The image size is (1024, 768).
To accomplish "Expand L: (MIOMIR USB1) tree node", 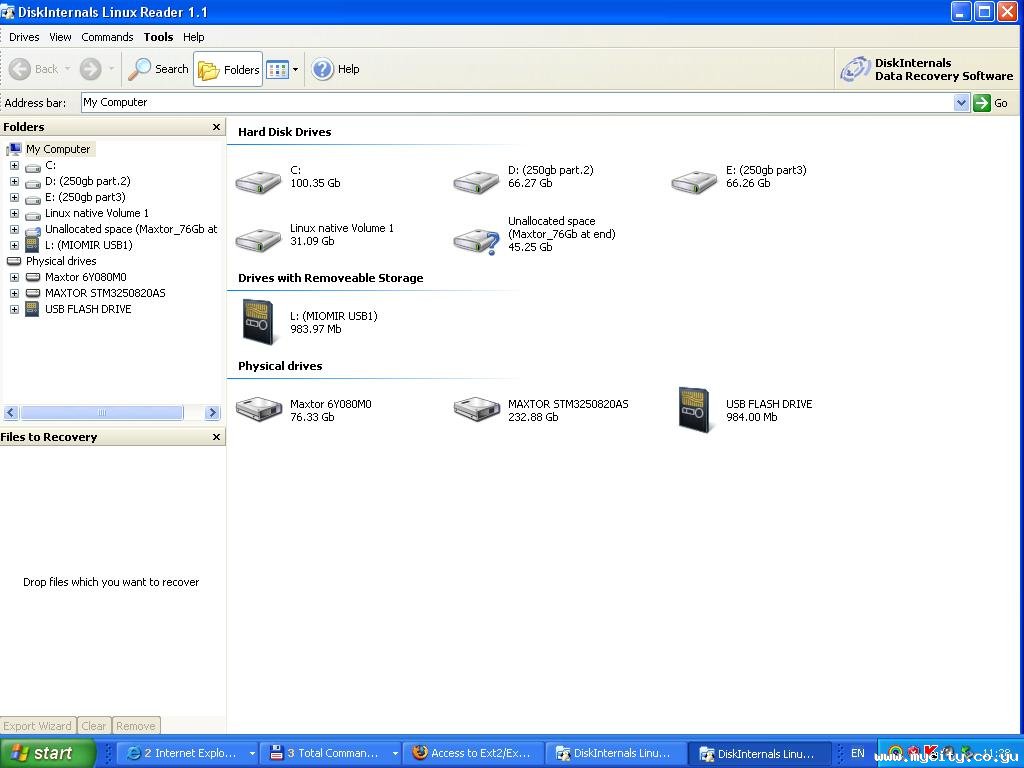I will tap(14, 246).
